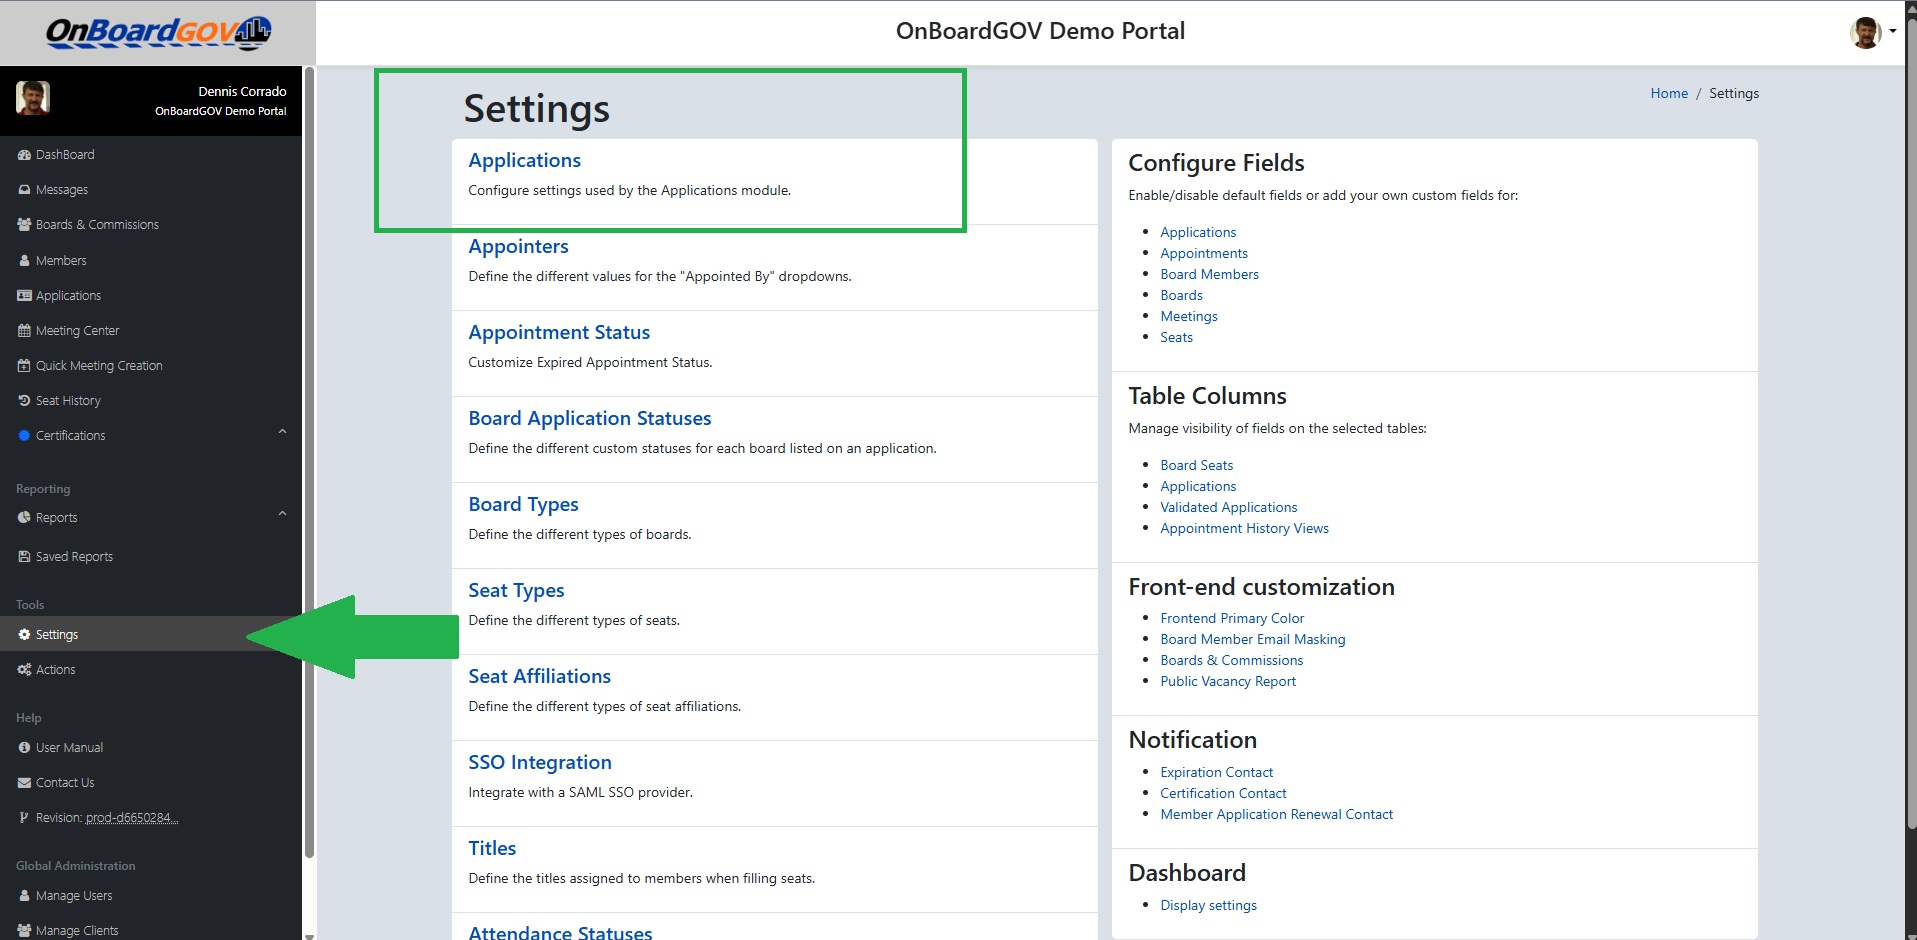Click the OnBoardGOV logo
This screenshot has height=940, width=1917.
[x=158, y=33]
